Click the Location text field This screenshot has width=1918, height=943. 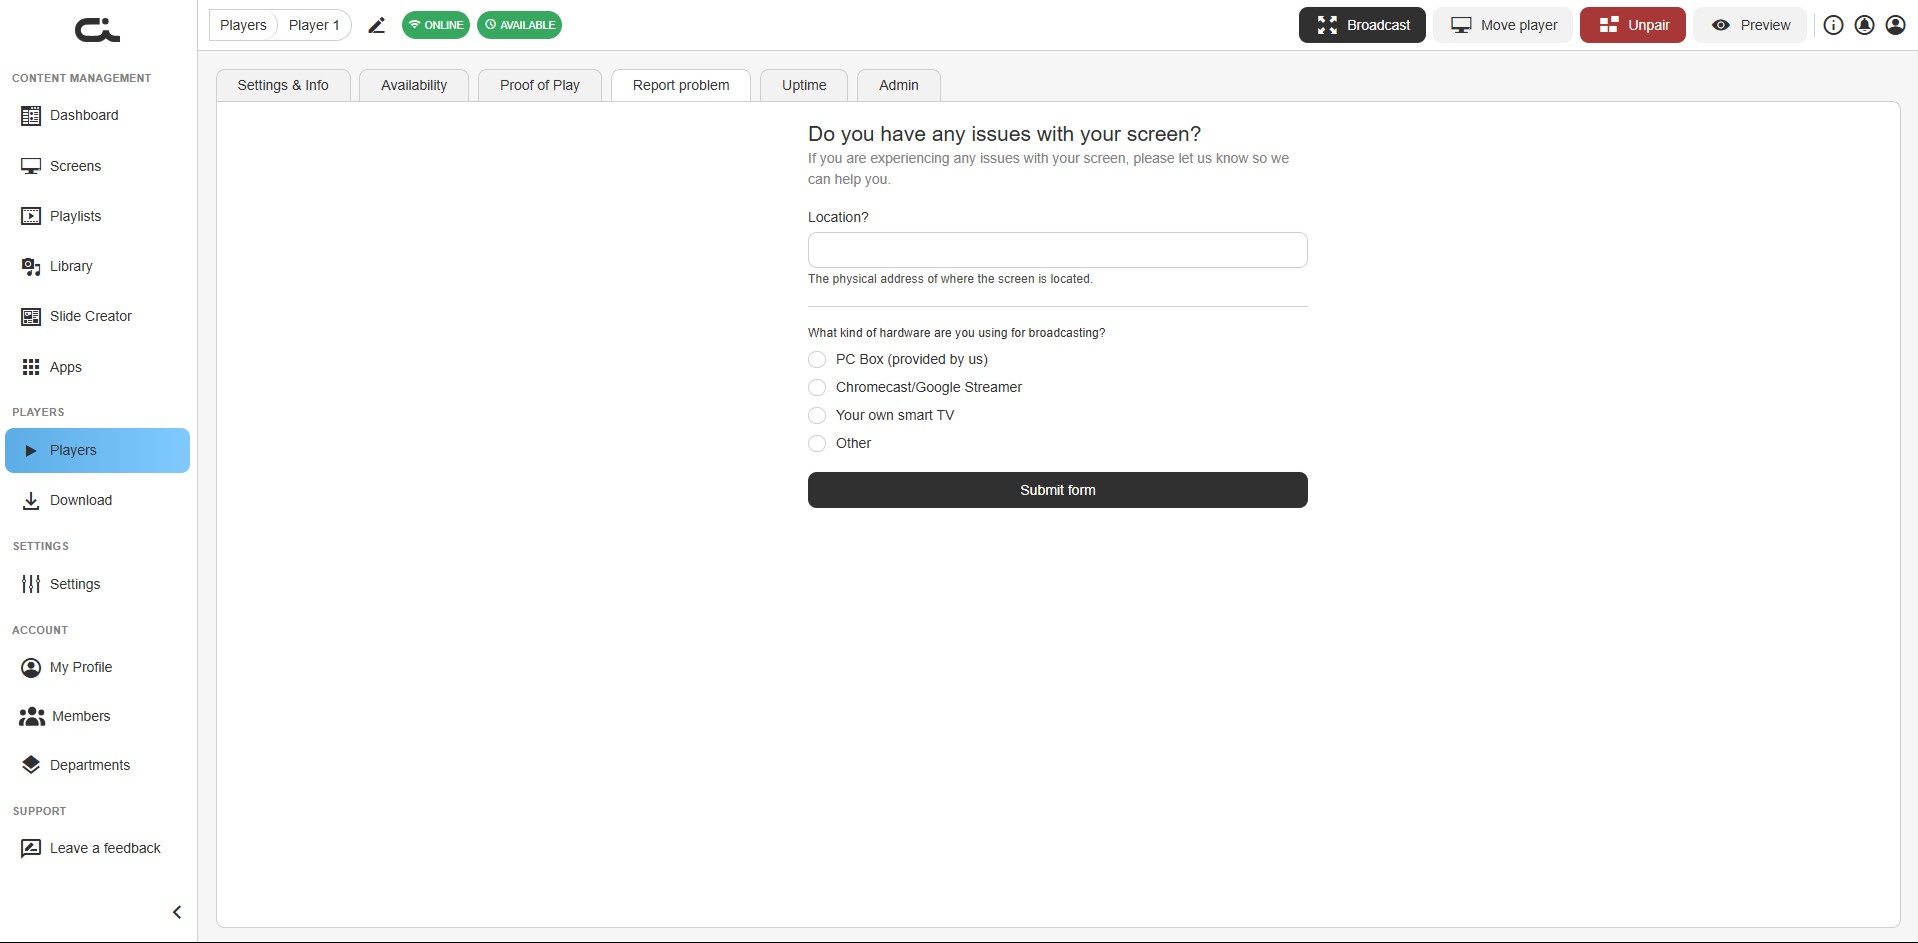pyautogui.click(x=1057, y=250)
